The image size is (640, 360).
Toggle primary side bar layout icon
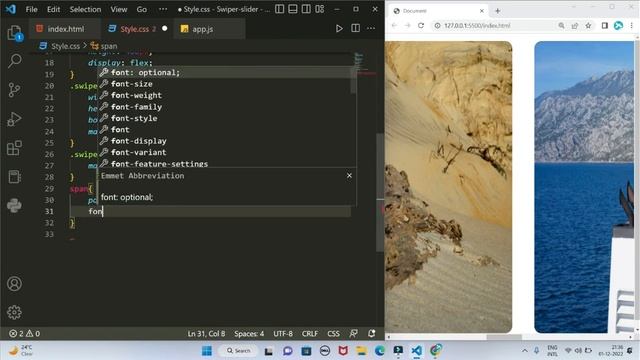pyautogui.click(x=280, y=9)
